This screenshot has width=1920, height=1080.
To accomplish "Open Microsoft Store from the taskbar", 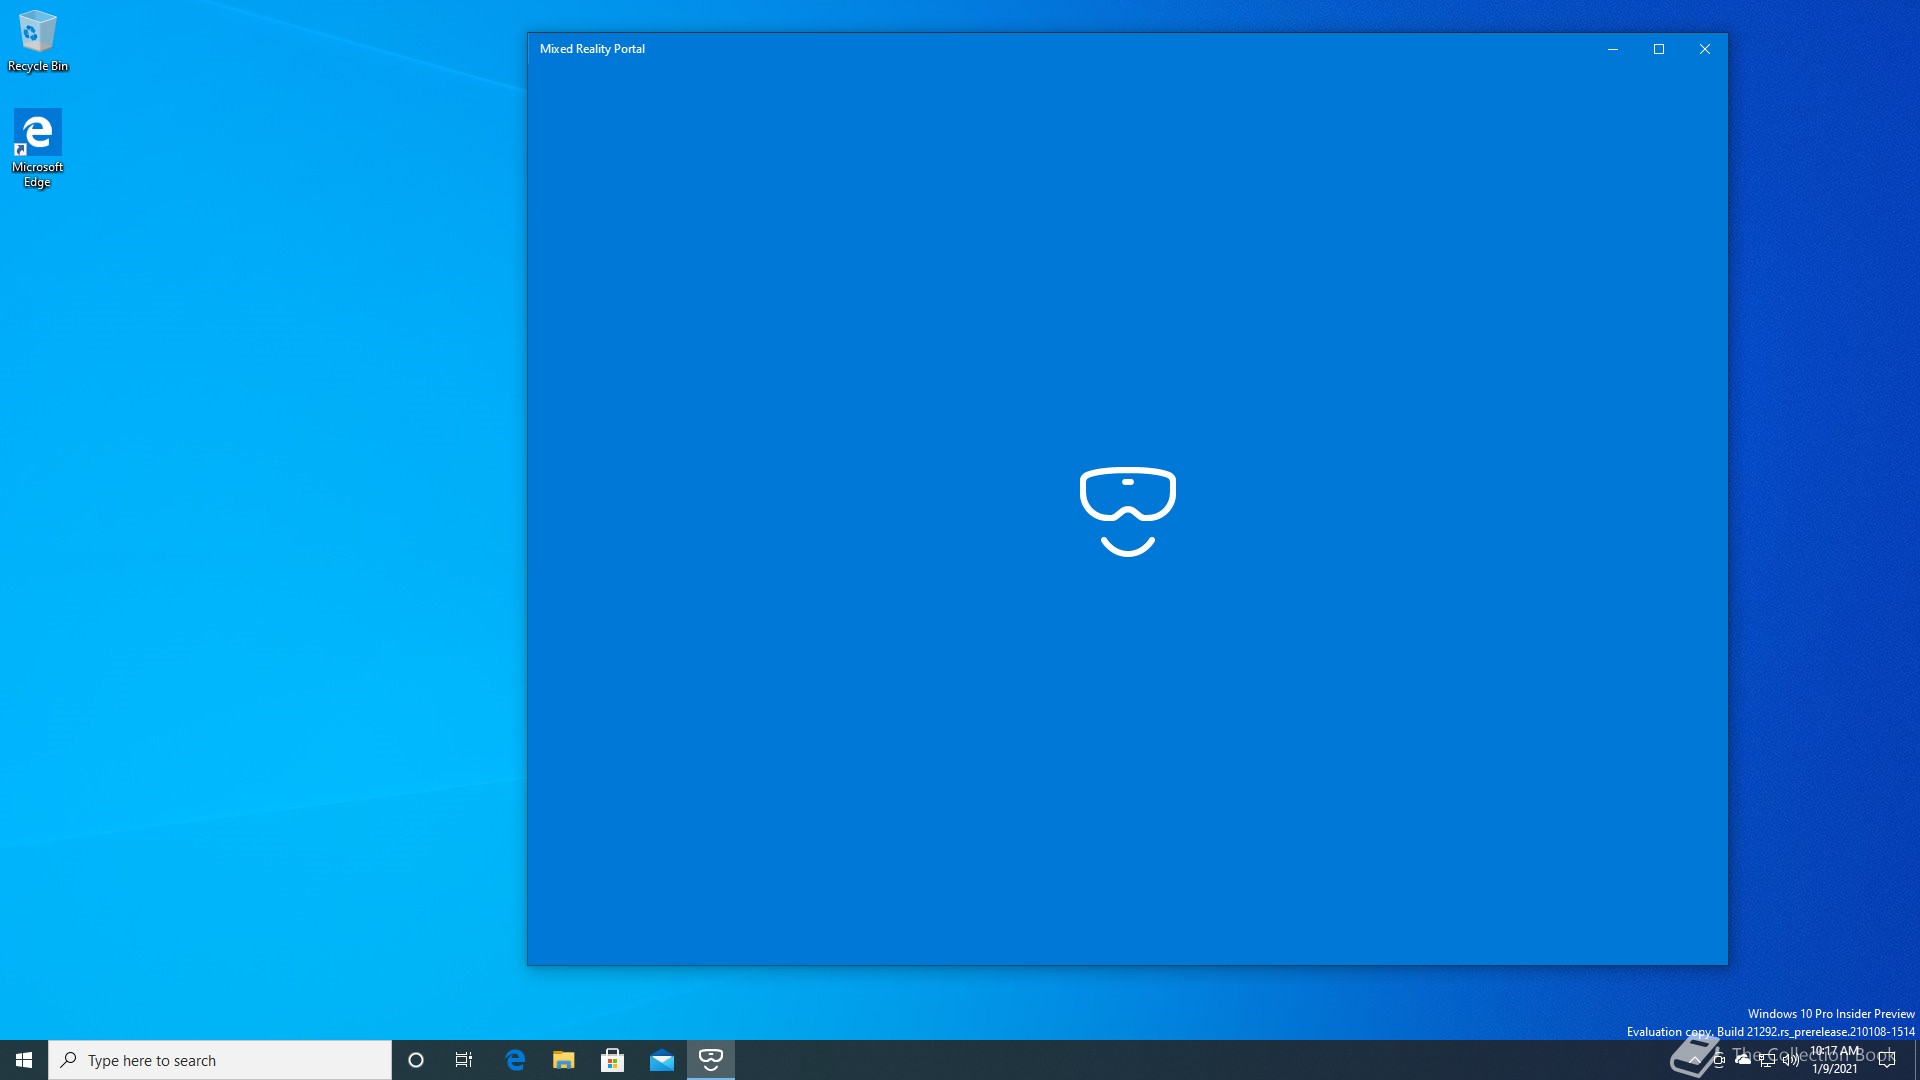I will click(613, 1060).
